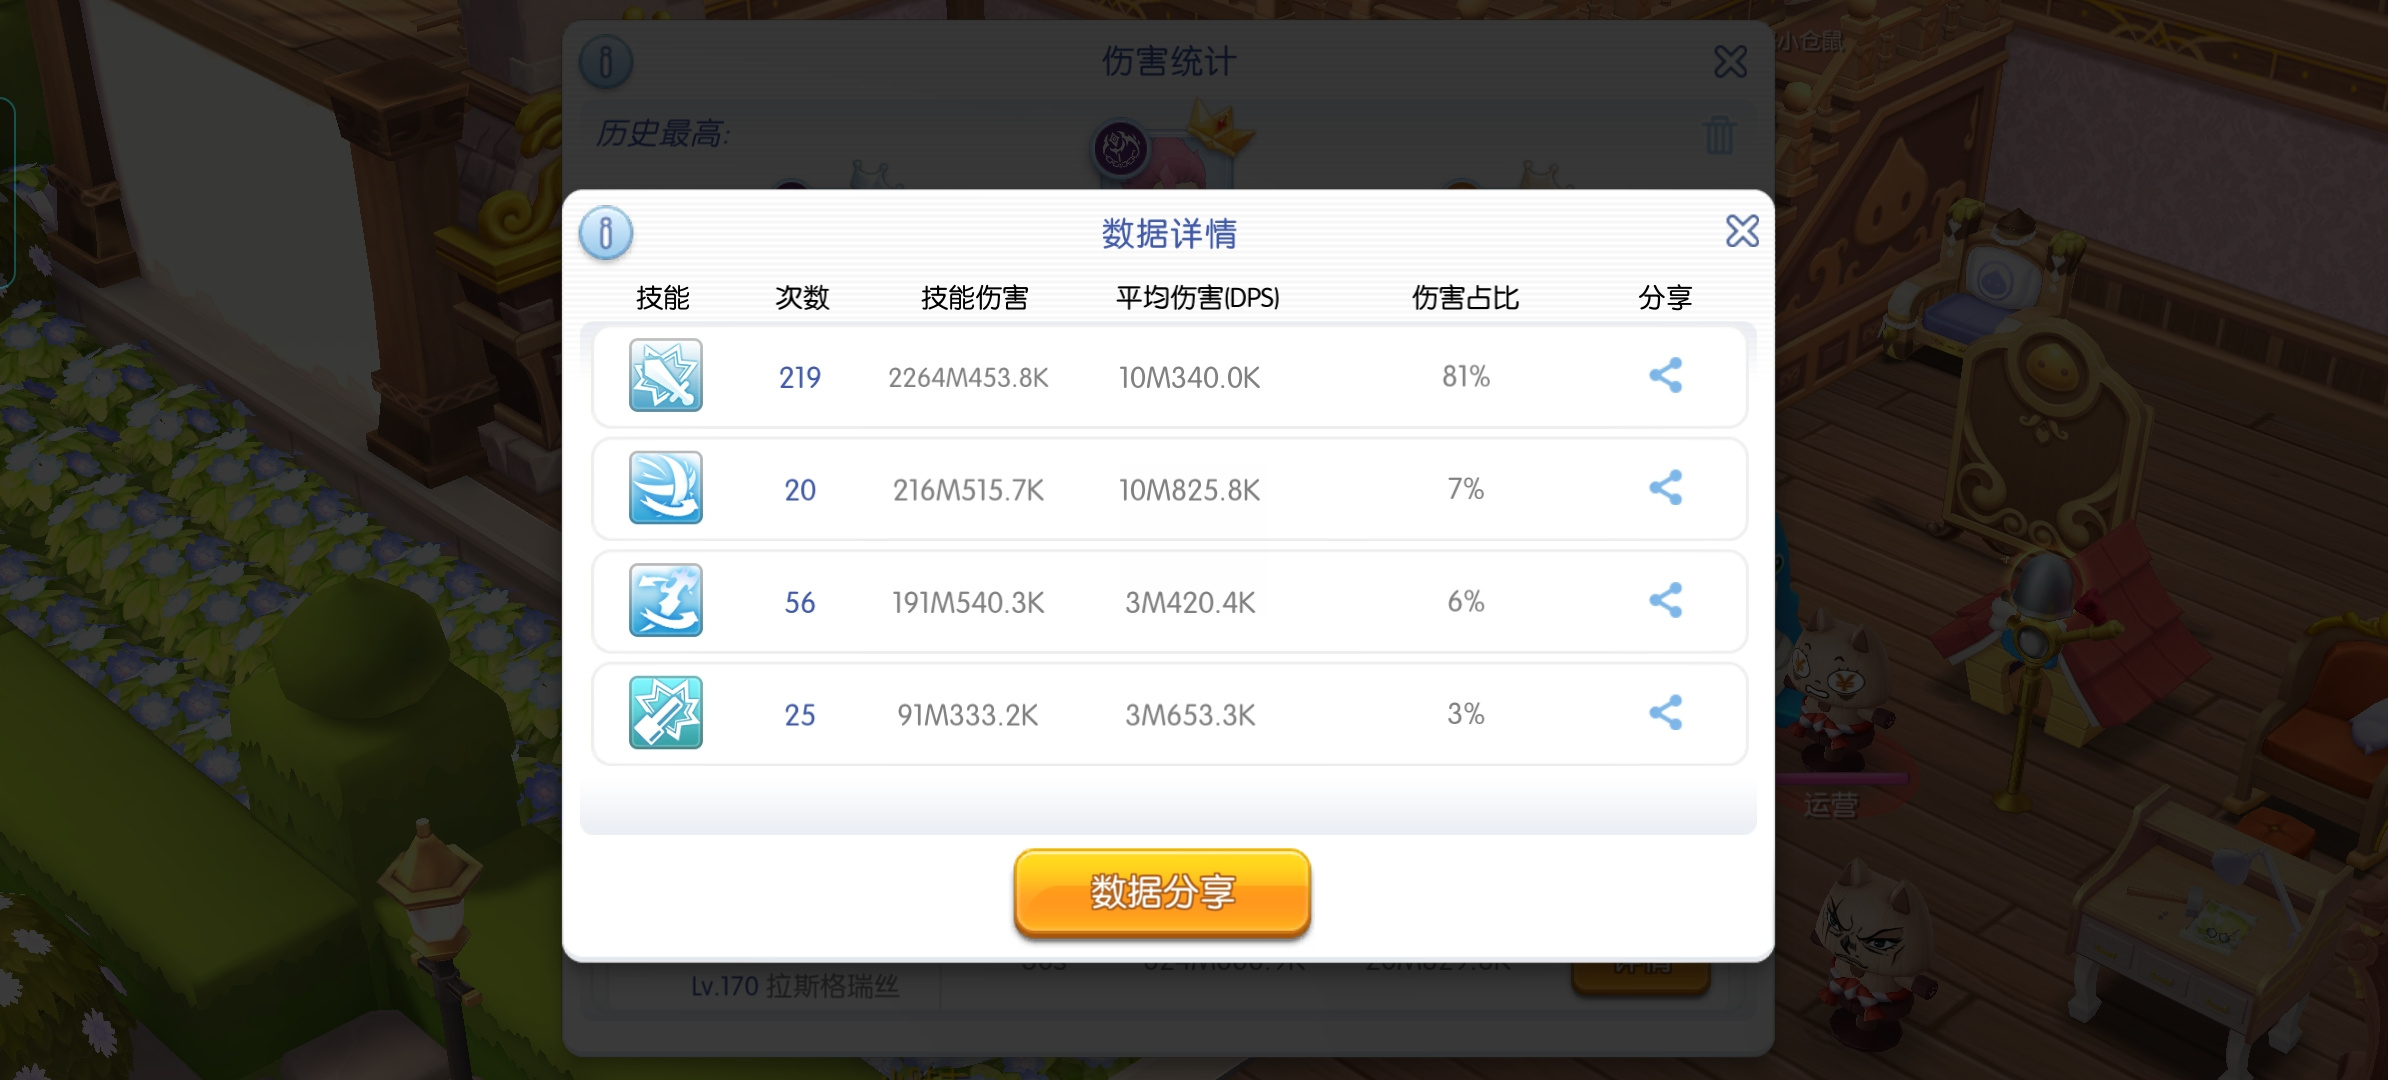Click the count value 219

(x=800, y=378)
